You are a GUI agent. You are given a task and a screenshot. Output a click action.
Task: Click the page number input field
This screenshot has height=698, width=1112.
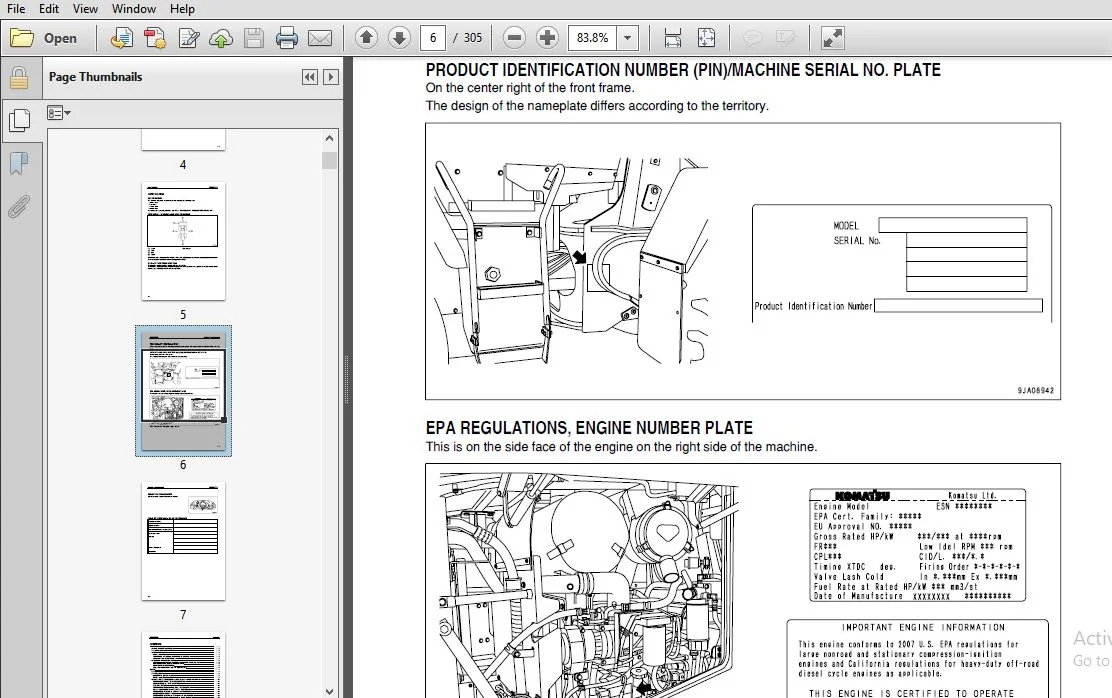[433, 38]
